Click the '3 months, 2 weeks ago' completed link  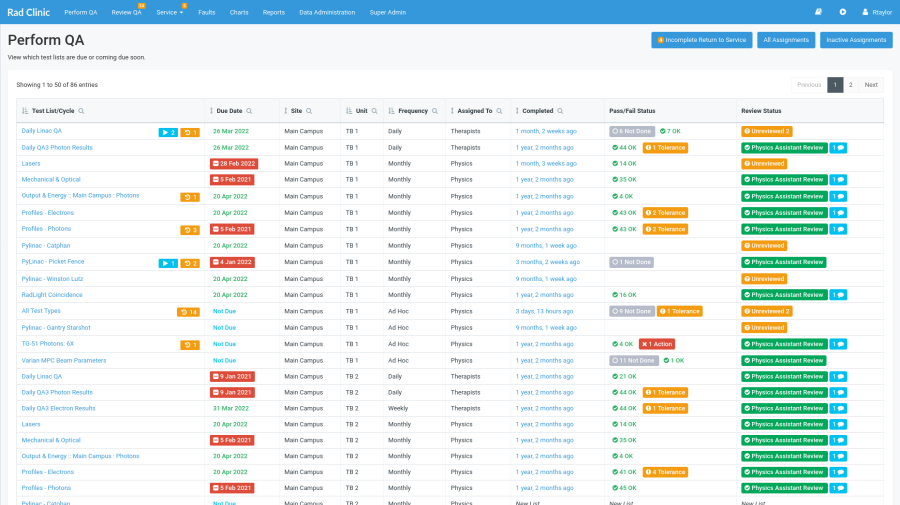tap(548, 262)
